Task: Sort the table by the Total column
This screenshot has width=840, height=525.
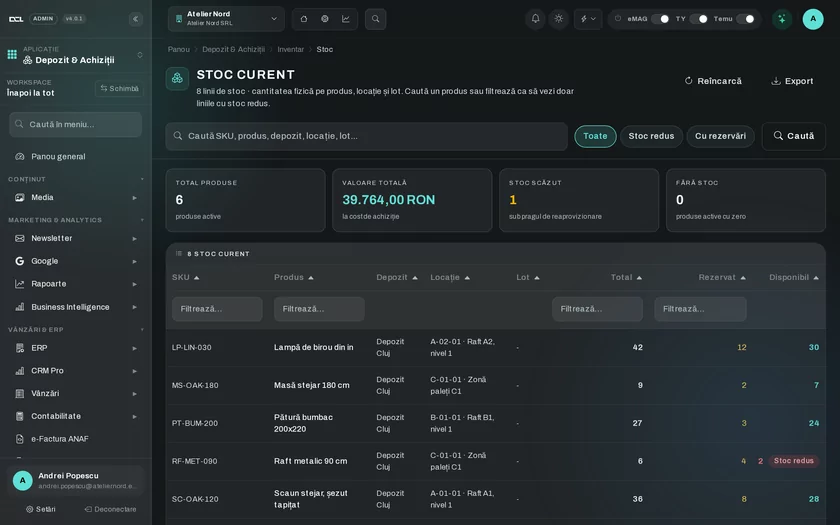Action: [626, 278]
